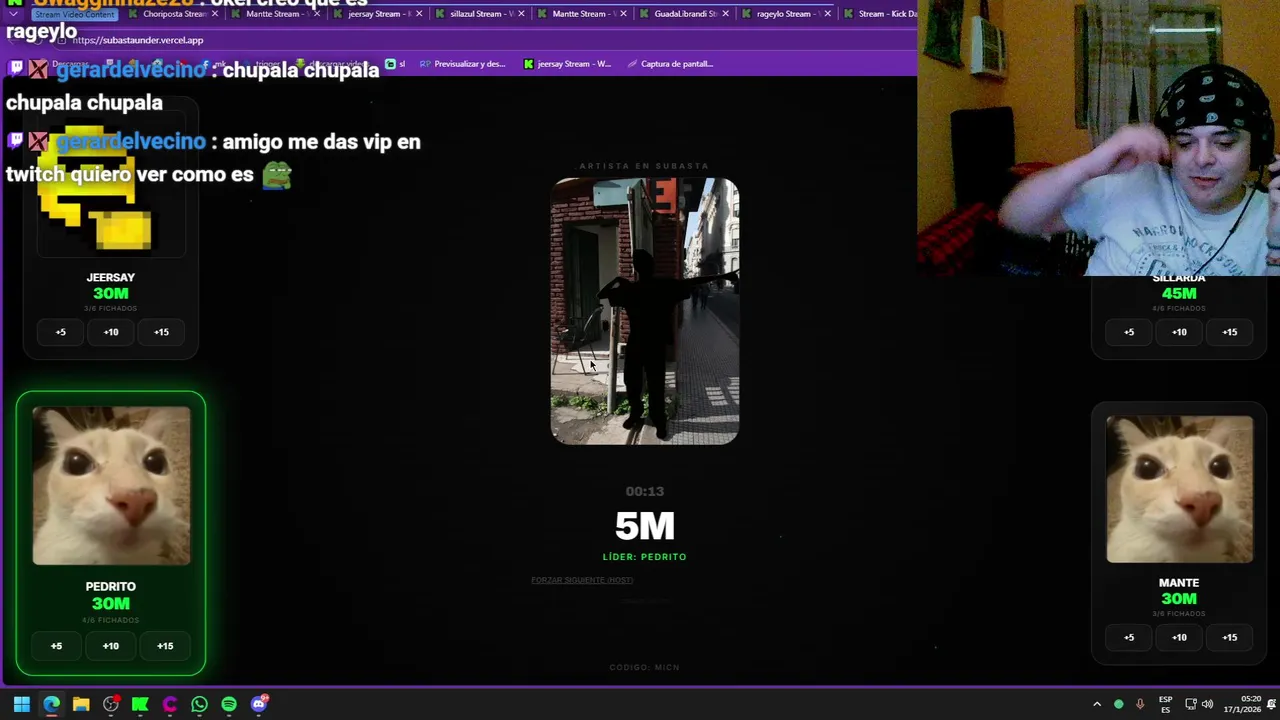Close the sillazul Stream tab
Image resolution: width=1280 pixels, height=720 pixels.
coord(521,14)
